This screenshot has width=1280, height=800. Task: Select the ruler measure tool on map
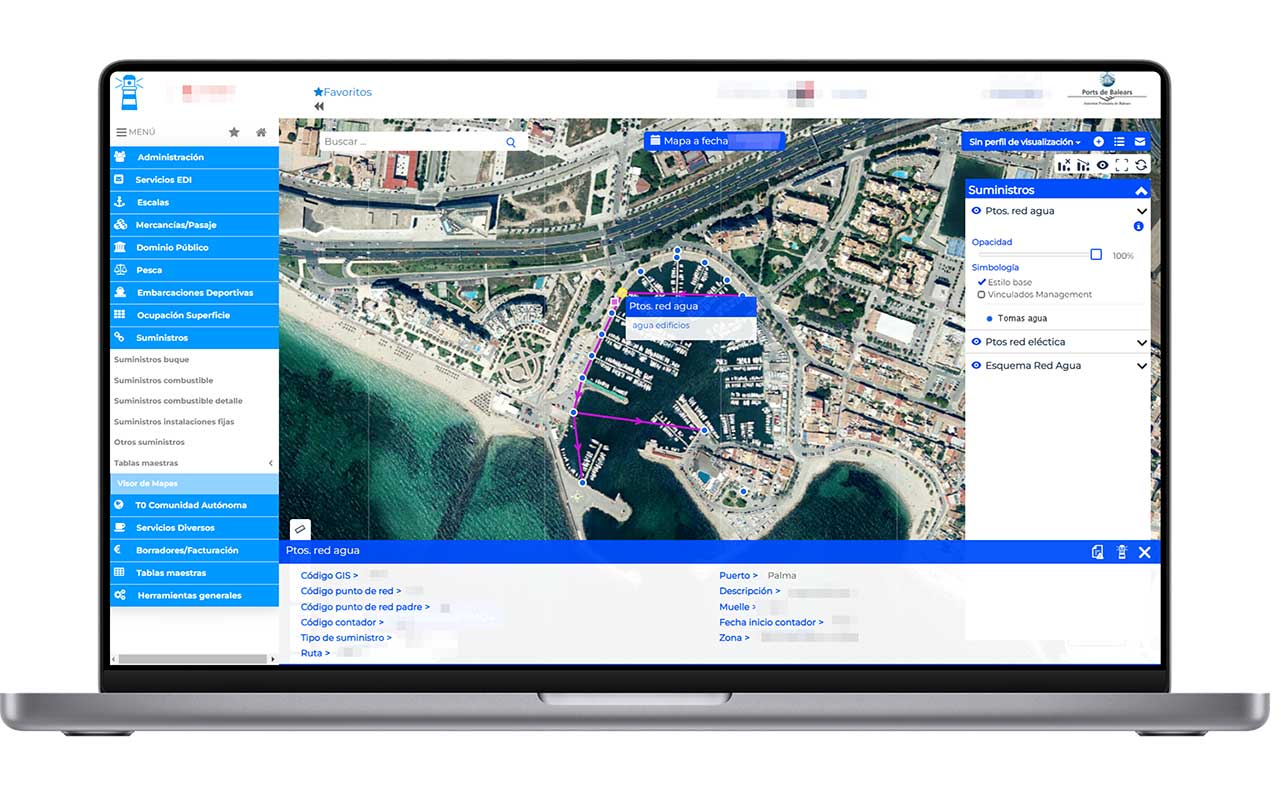(x=300, y=529)
